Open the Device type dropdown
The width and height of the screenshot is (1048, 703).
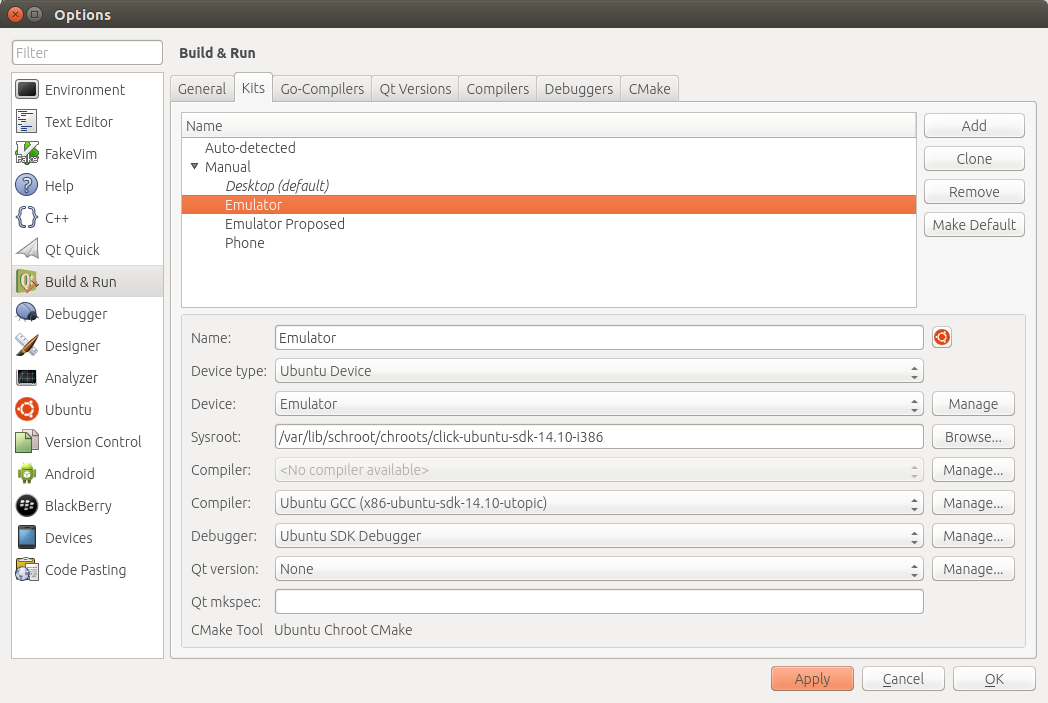coord(598,371)
